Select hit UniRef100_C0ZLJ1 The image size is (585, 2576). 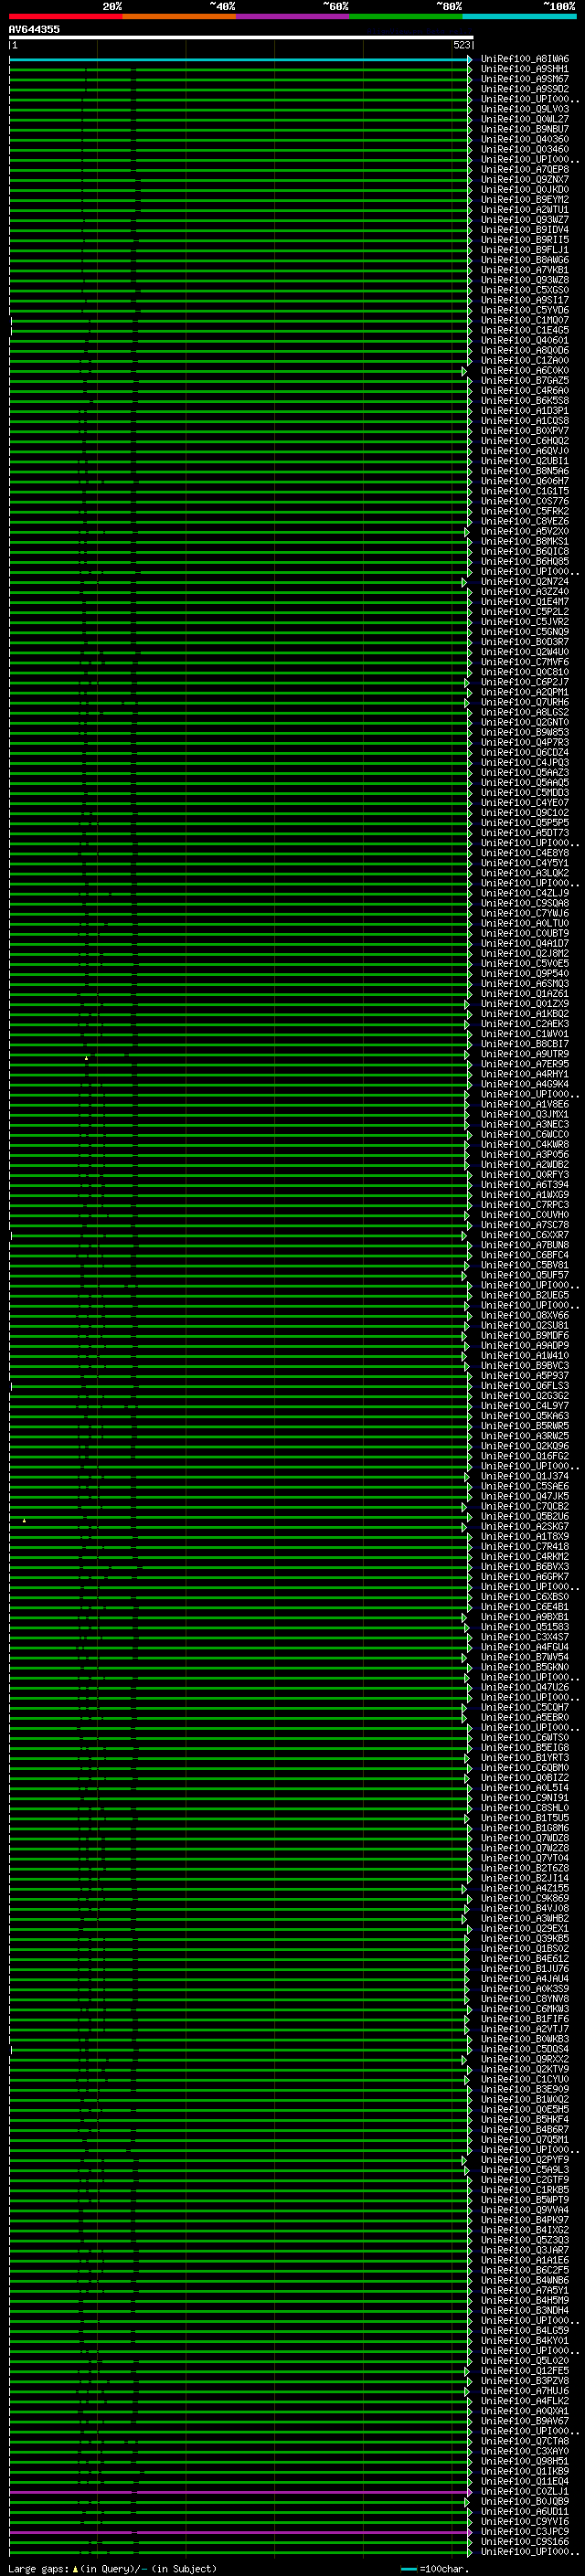point(525,2491)
